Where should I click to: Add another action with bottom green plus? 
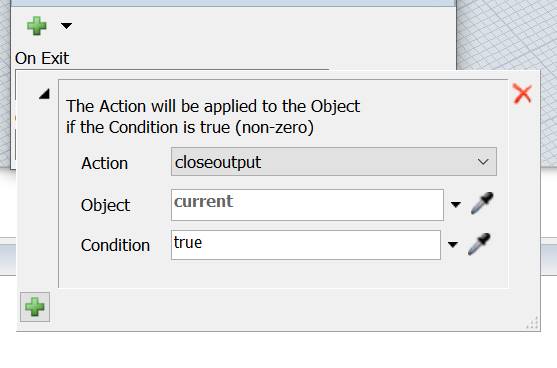click(x=35, y=307)
